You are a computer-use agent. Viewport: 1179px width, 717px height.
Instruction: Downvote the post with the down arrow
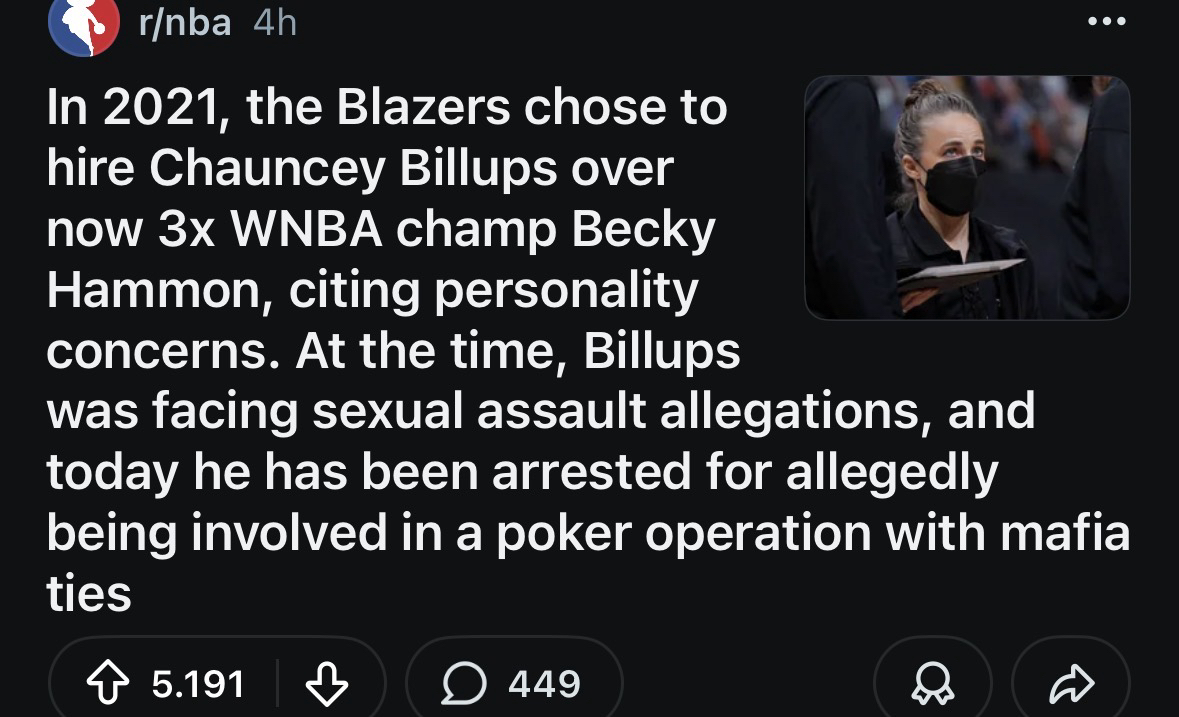coord(324,684)
